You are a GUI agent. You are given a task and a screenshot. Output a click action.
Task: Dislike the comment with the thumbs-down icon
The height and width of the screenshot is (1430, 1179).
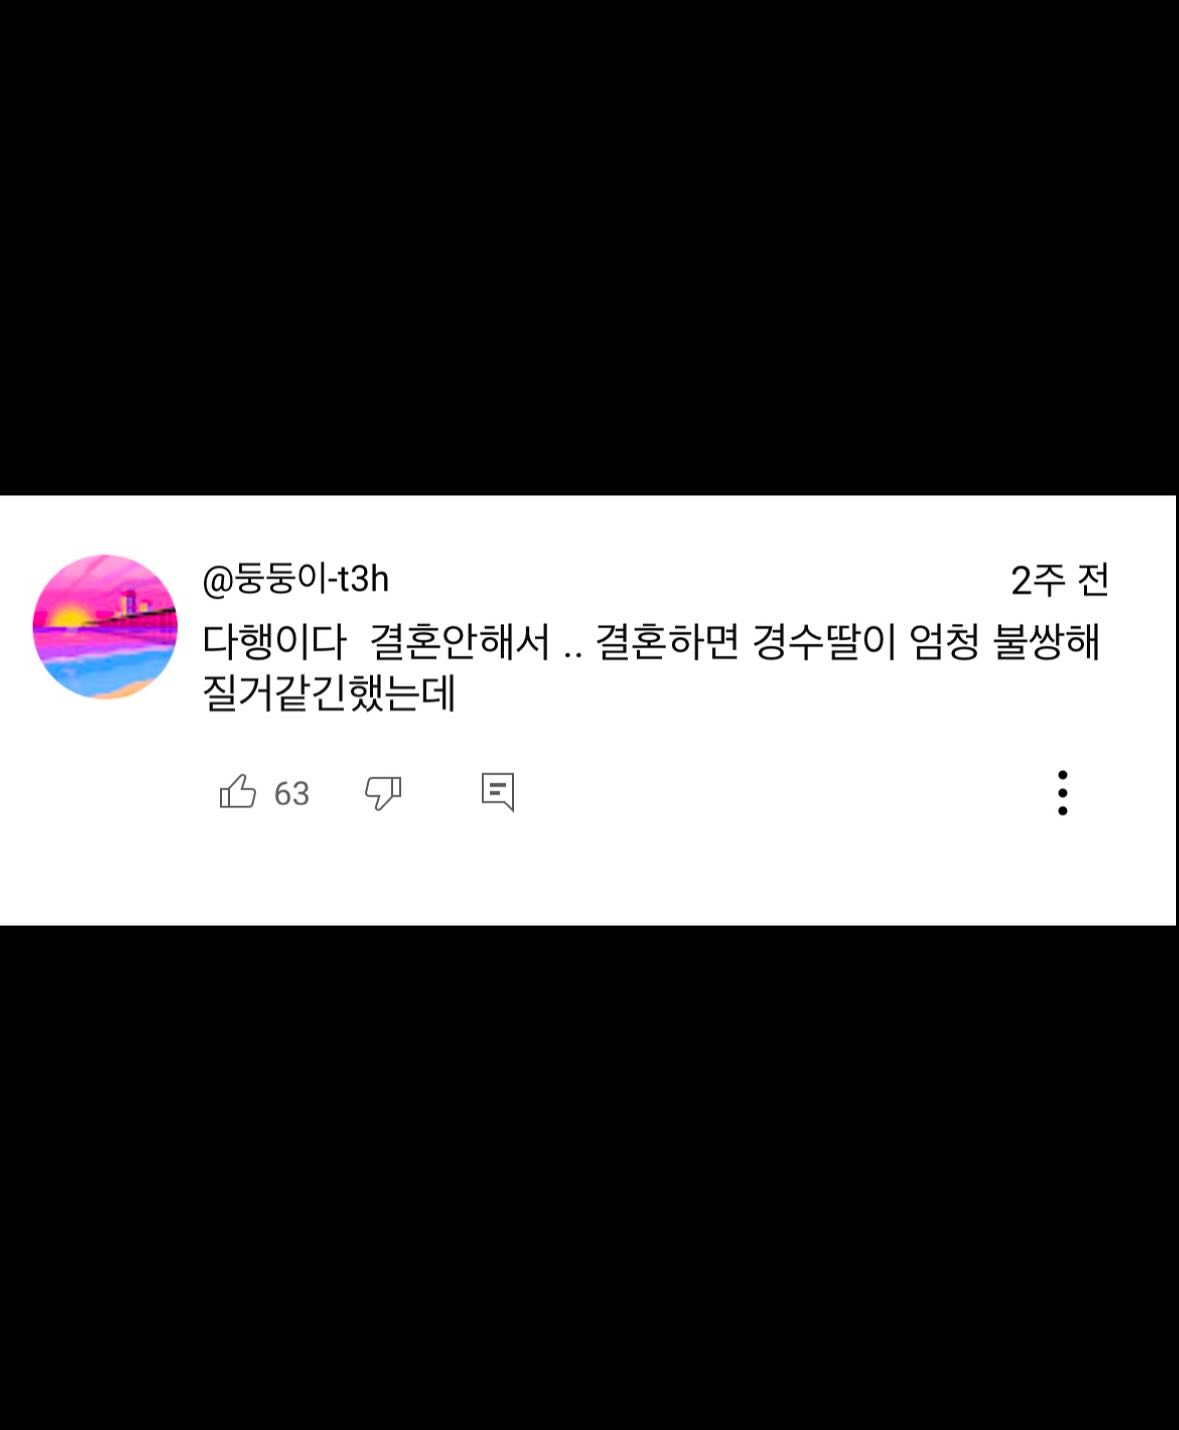(x=383, y=792)
